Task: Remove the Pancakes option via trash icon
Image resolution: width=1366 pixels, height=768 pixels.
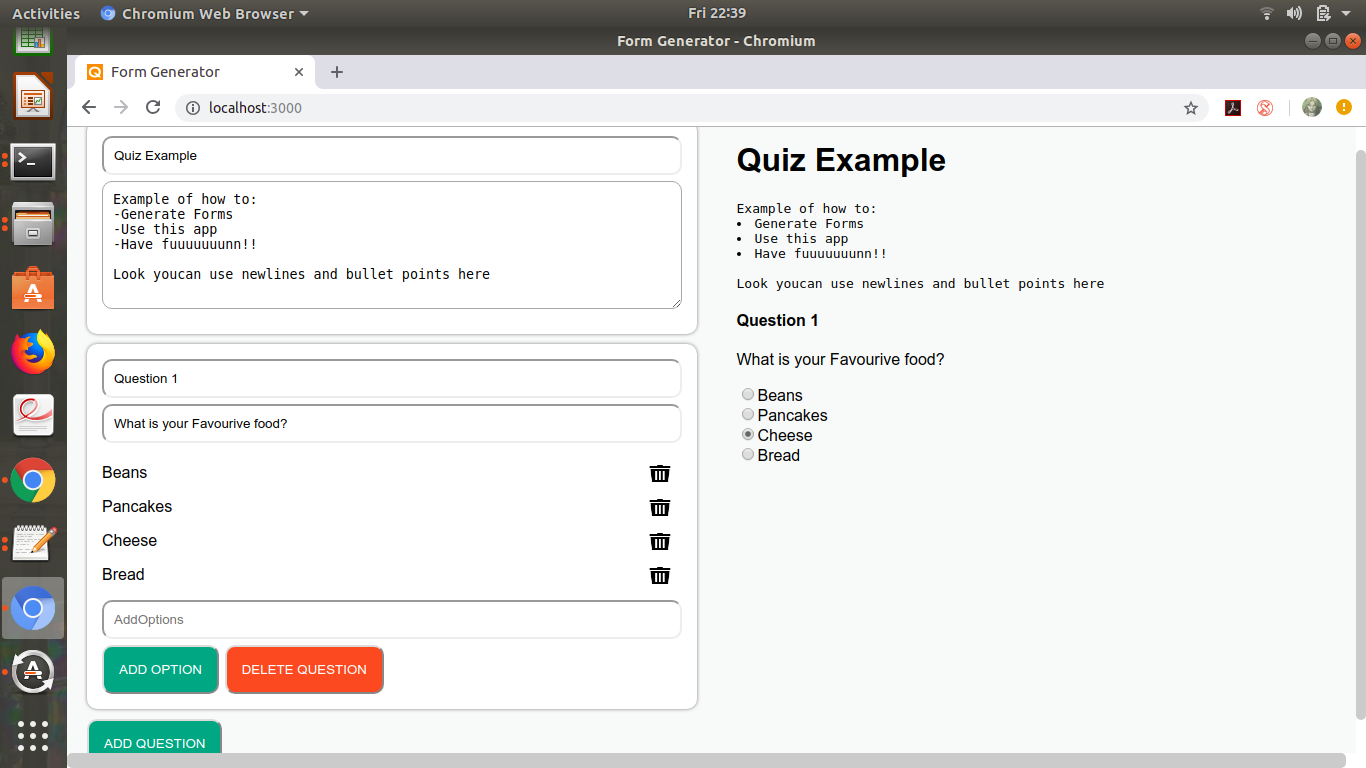Action: (x=659, y=508)
